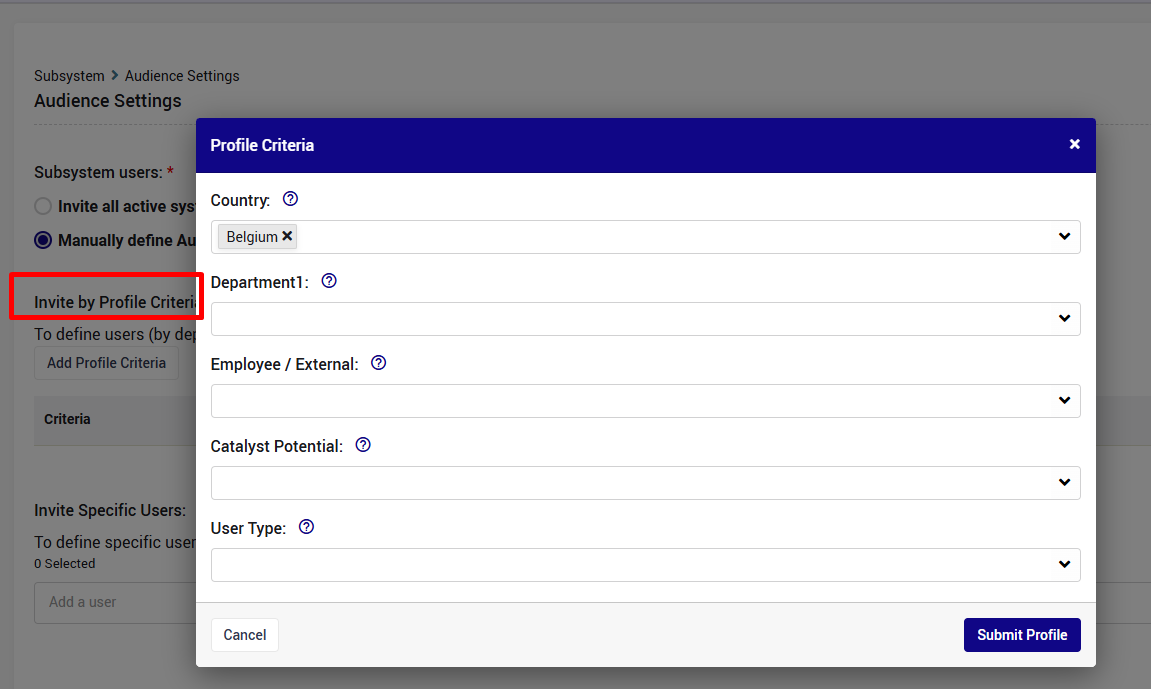Expand the User Type dropdown arrow
This screenshot has height=689, width=1151.
click(1064, 564)
